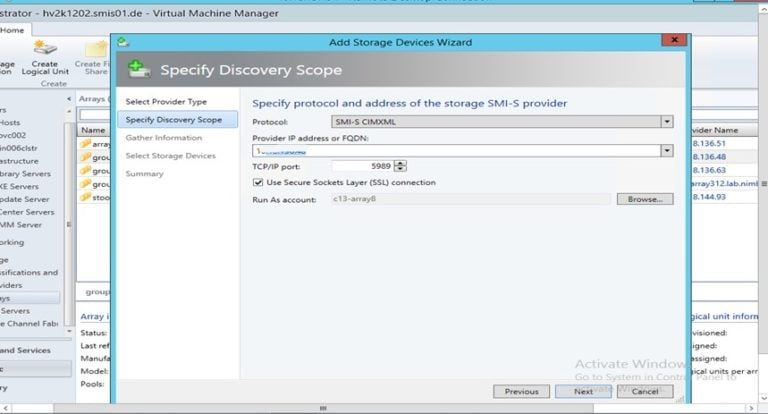
Task: Close the Add Storage Devices Wizard
Action: [675, 42]
